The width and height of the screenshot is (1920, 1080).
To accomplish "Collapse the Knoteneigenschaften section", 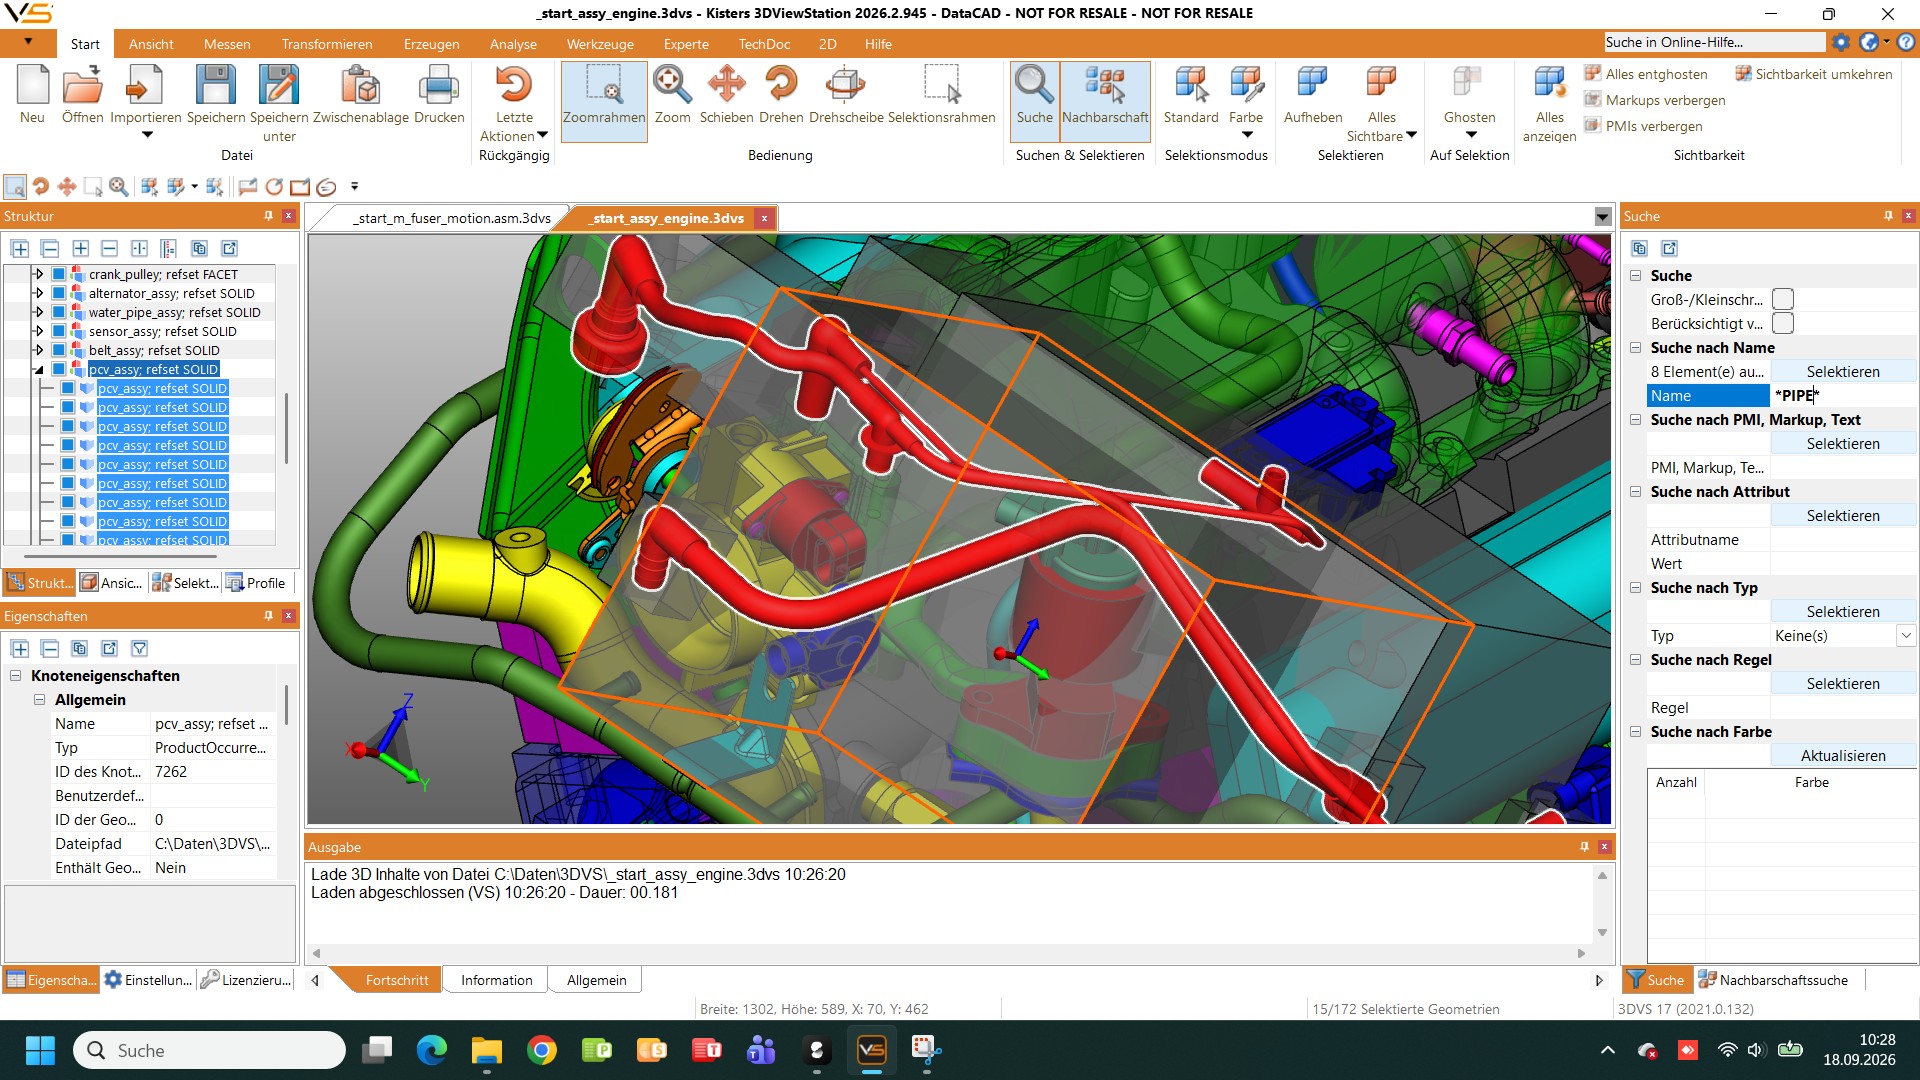I will click(x=16, y=676).
